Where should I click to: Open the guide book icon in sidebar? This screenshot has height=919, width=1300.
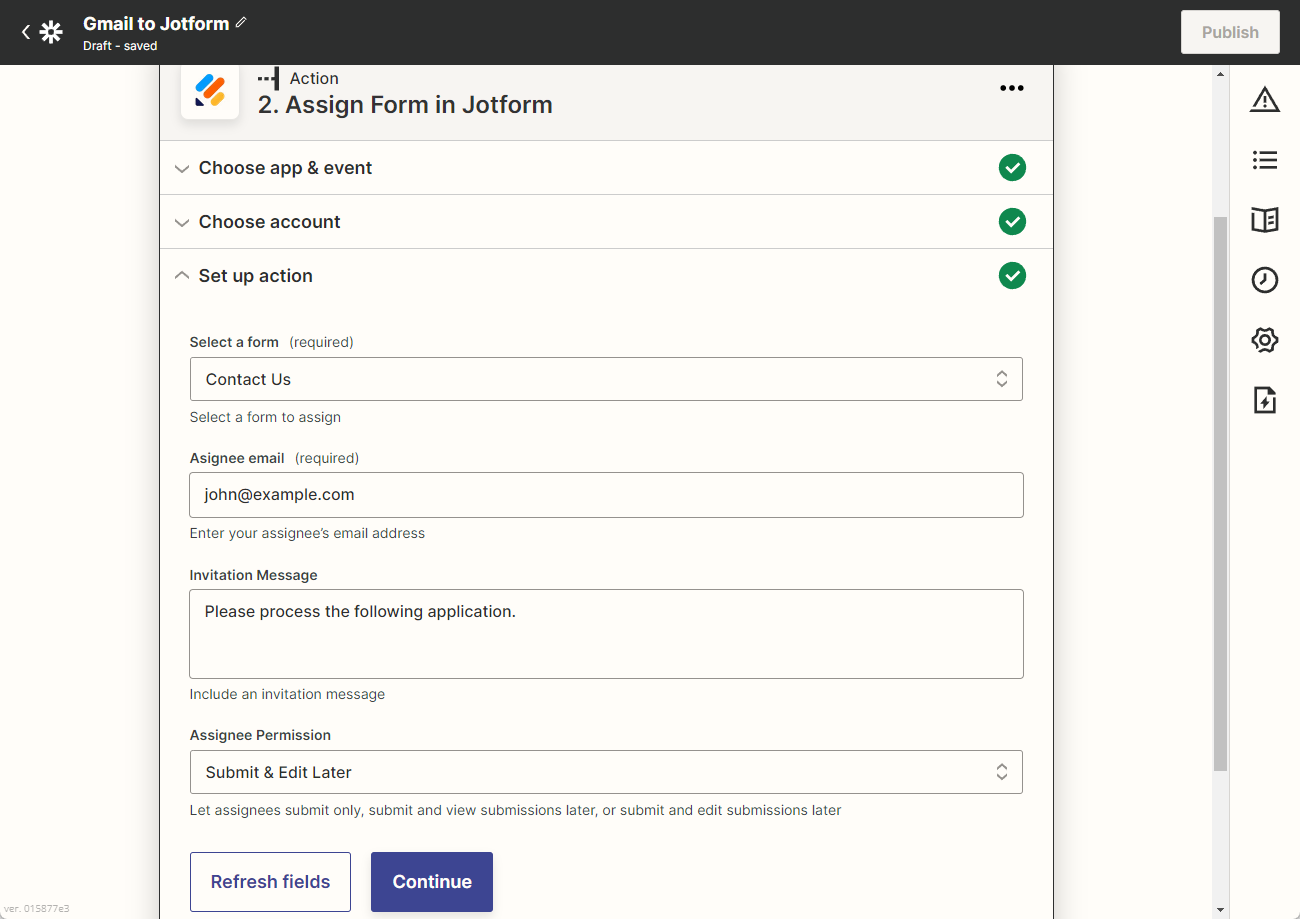point(1264,220)
